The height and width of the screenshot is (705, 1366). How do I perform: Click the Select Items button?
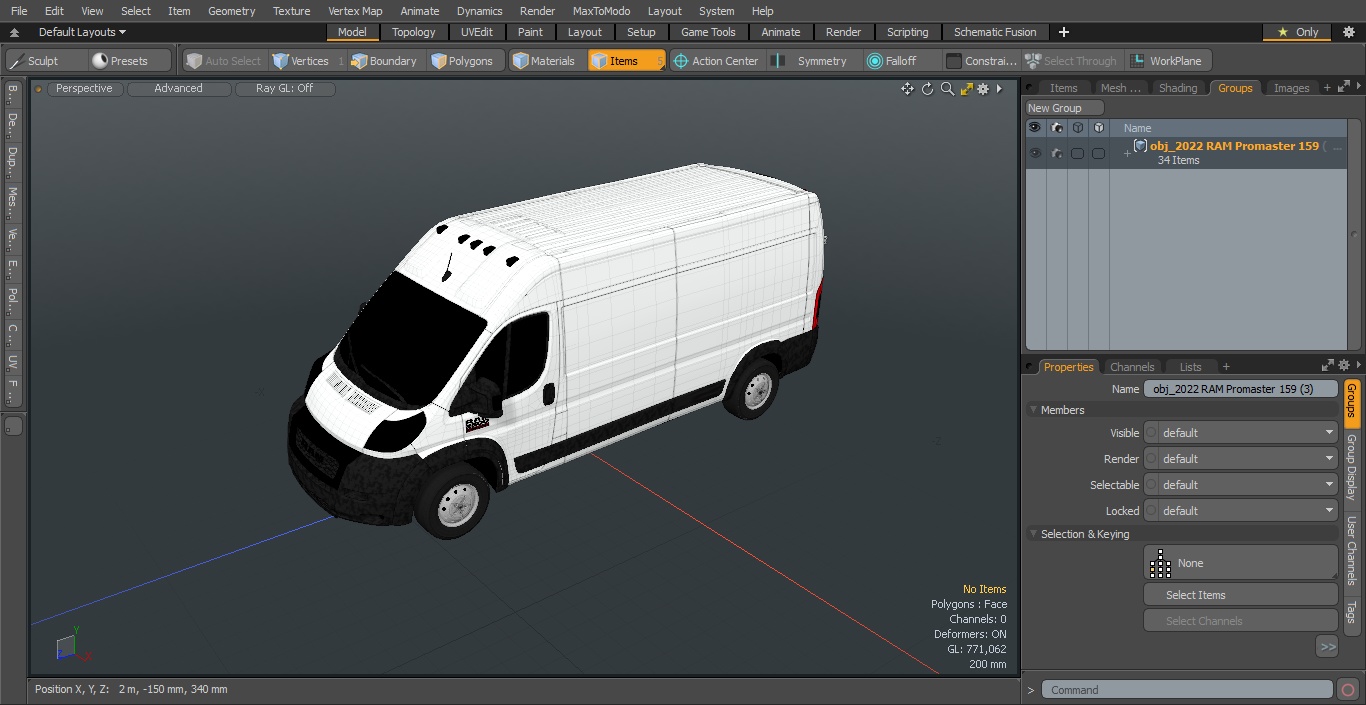click(x=1240, y=595)
